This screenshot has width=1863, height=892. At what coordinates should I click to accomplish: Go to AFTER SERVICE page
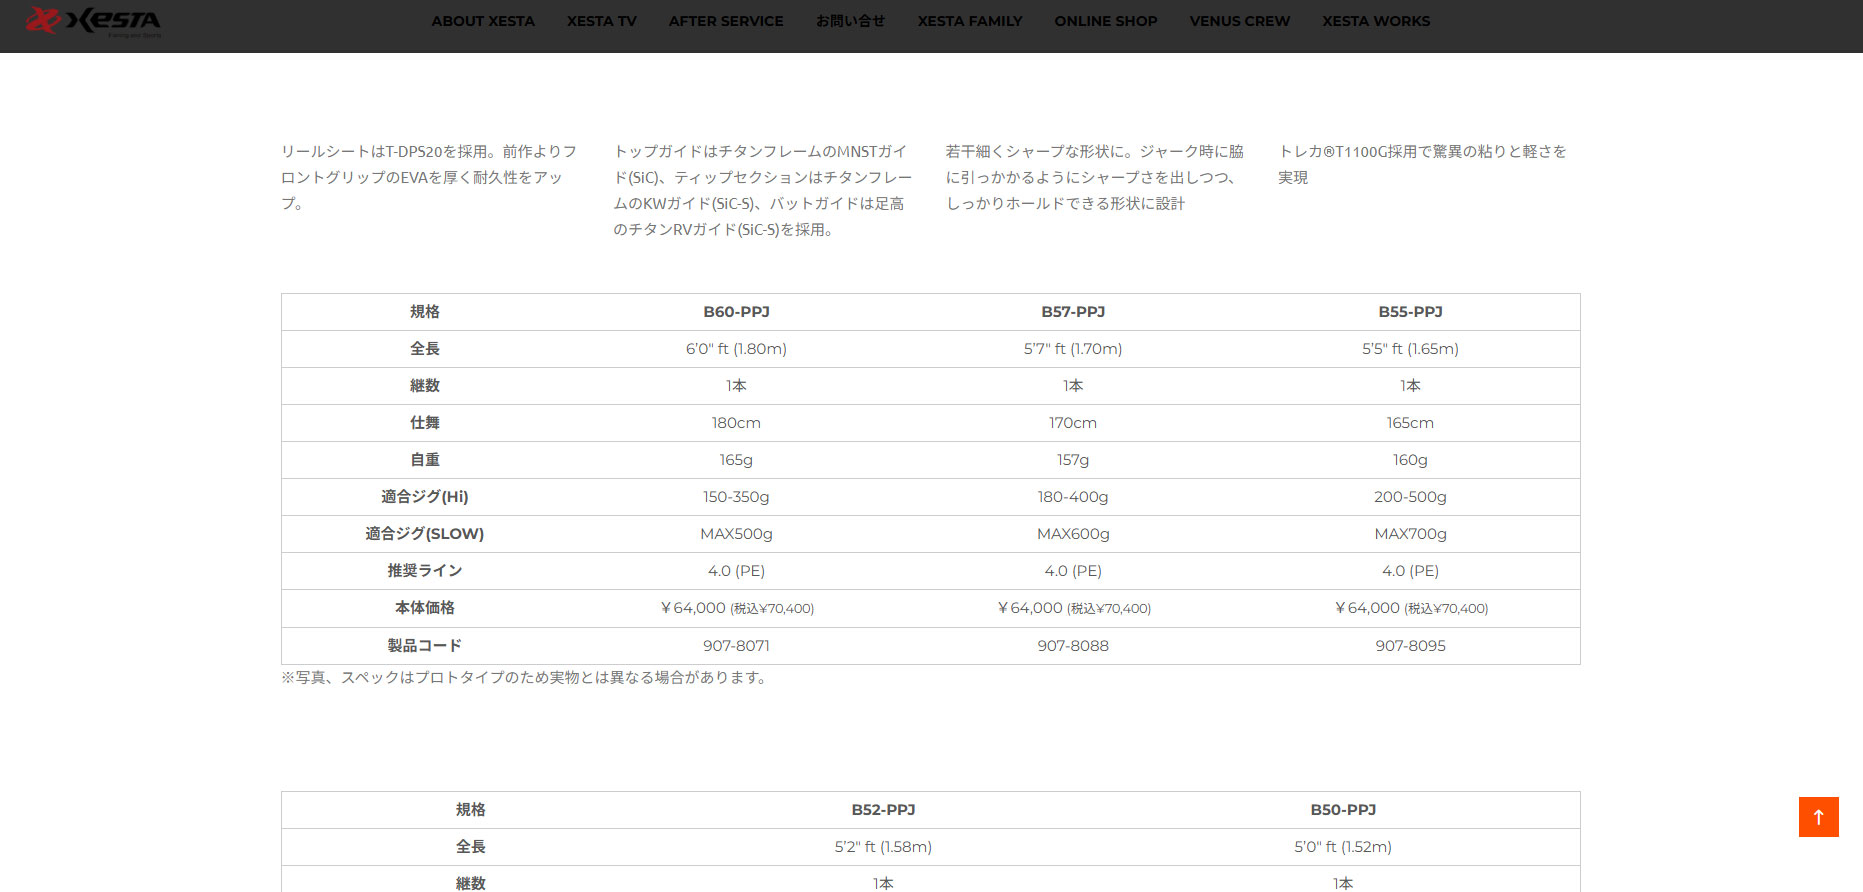click(726, 21)
